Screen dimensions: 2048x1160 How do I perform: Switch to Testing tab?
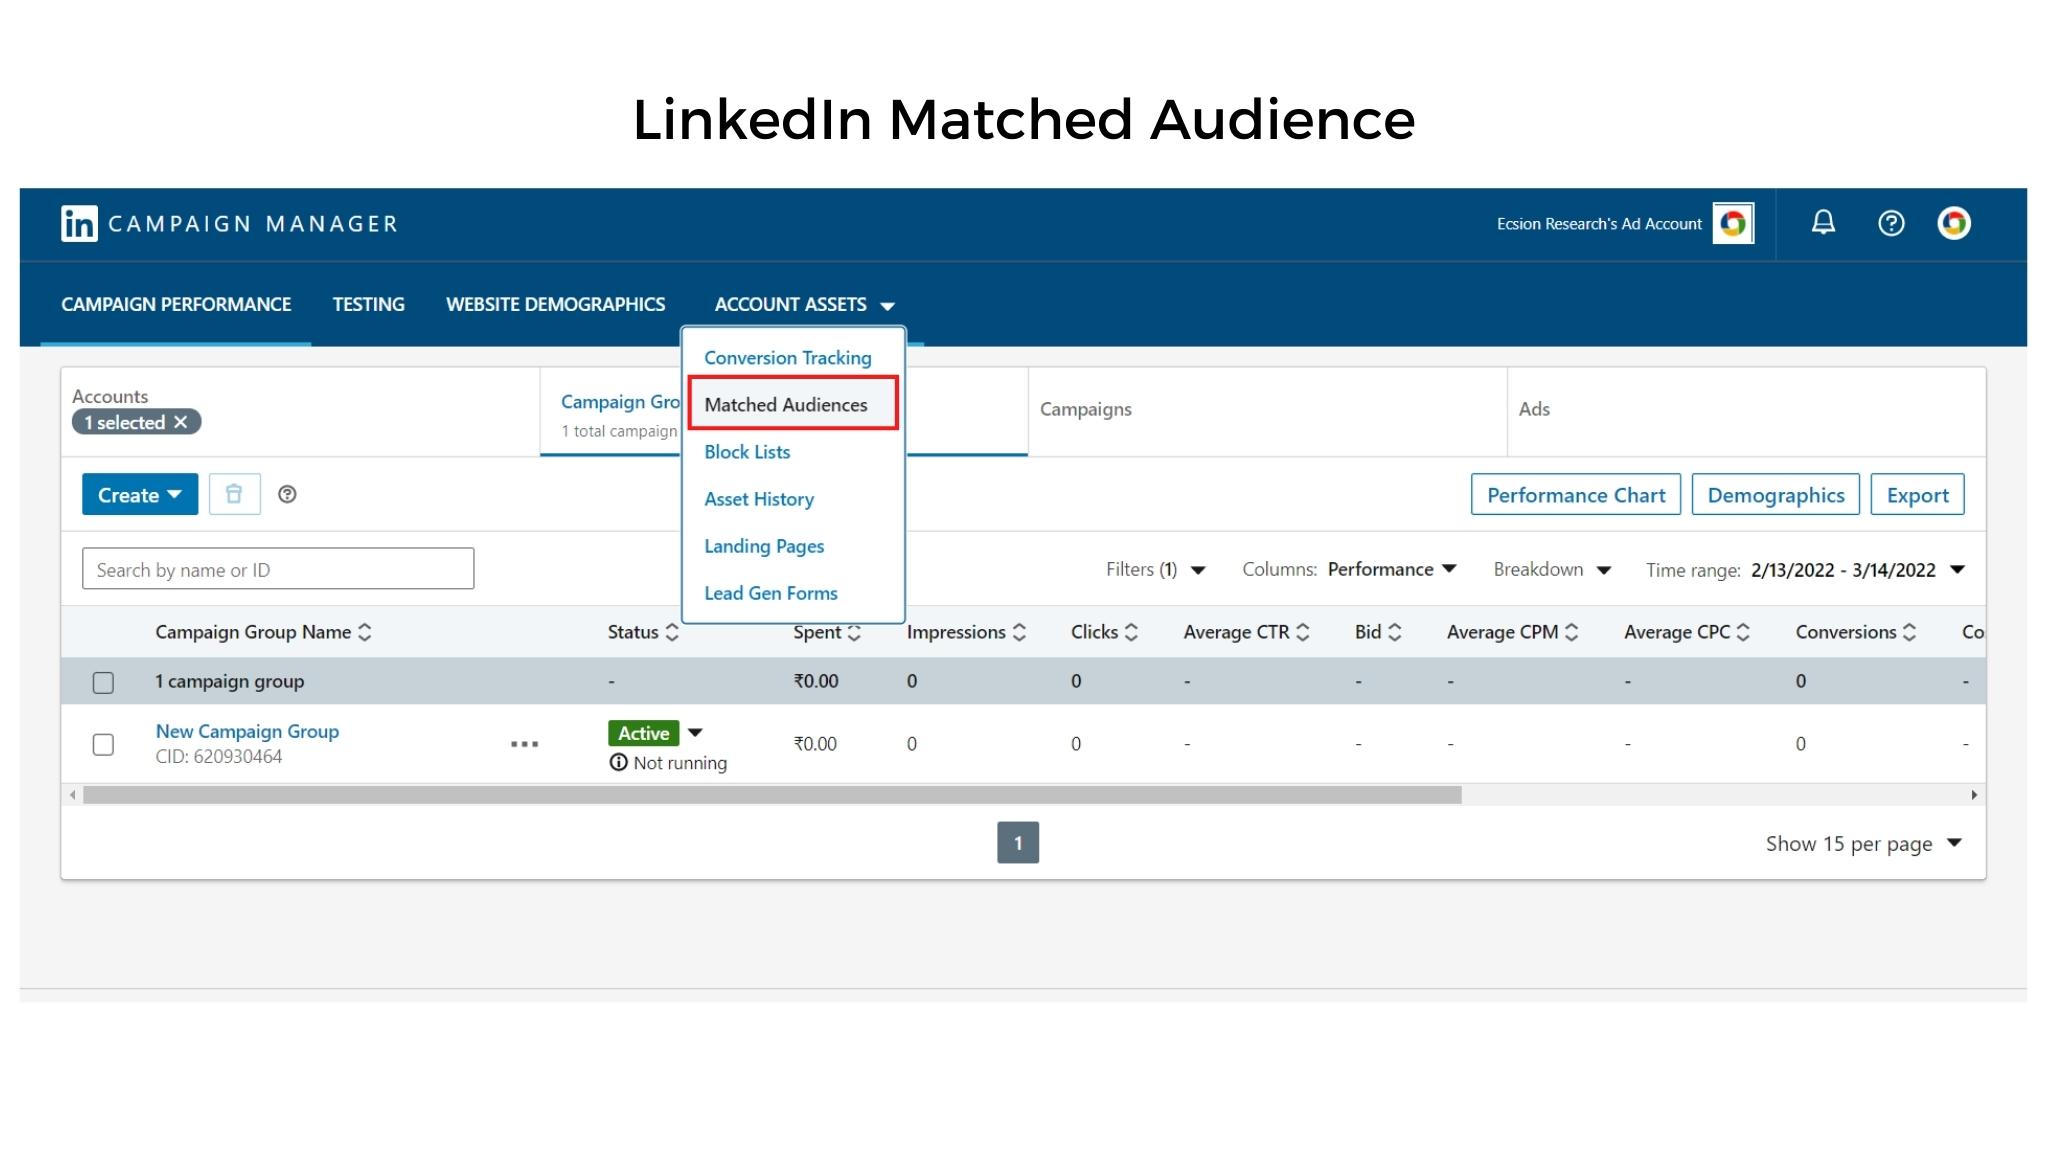click(x=368, y=304)
